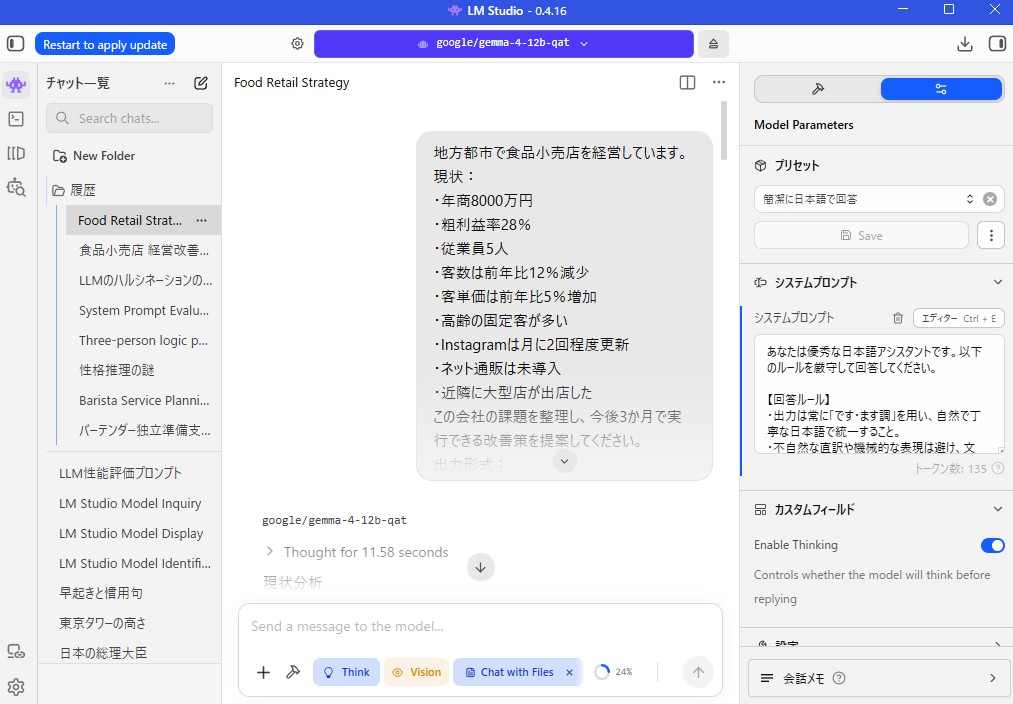The height and width of the screenshot is (704, 1013).
Task: Click chat scrollbar thumb
Action: [724, 129]
